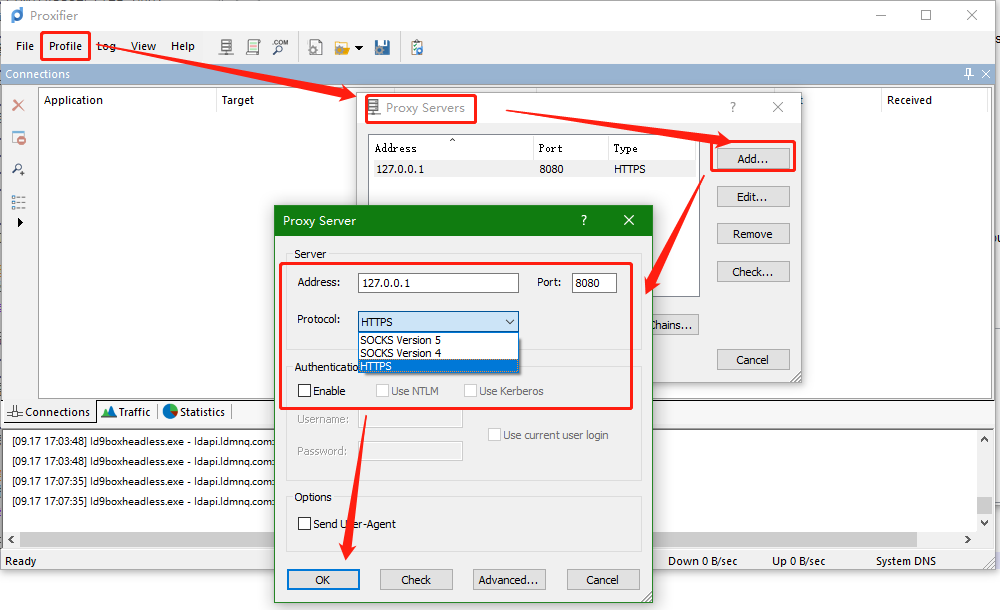Choose SOCKS Version 5 protocol

coord(438,340)
